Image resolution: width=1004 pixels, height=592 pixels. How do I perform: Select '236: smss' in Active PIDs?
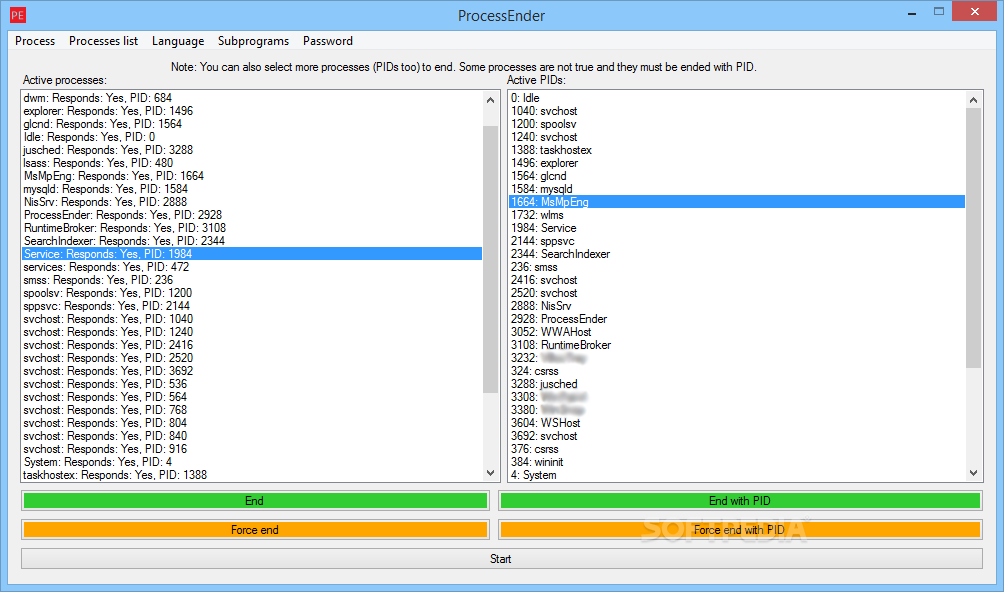point(737,267)
